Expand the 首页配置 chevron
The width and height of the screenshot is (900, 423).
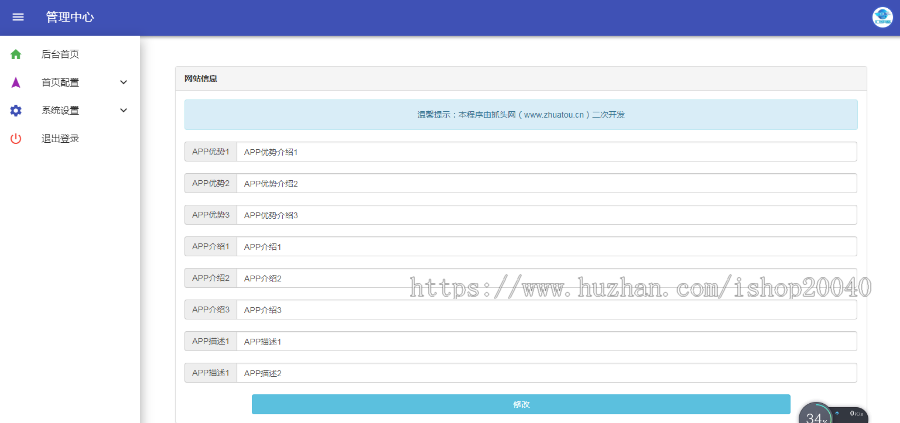(x=123, y=83)
